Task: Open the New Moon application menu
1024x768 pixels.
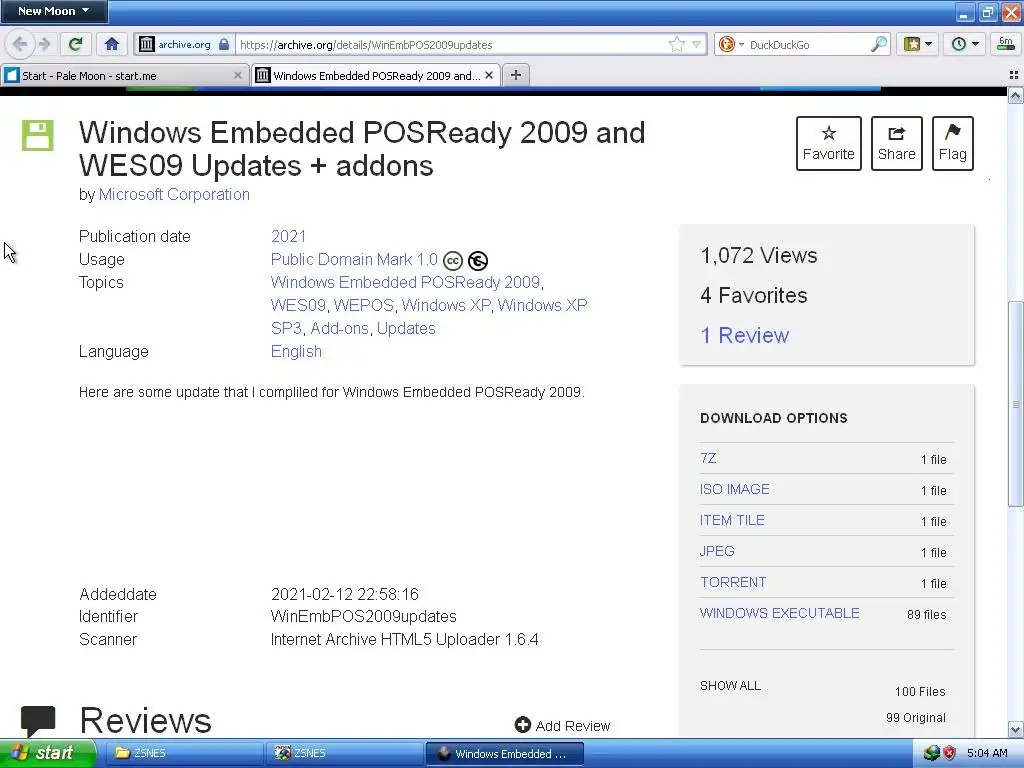Action: [54, 11]
